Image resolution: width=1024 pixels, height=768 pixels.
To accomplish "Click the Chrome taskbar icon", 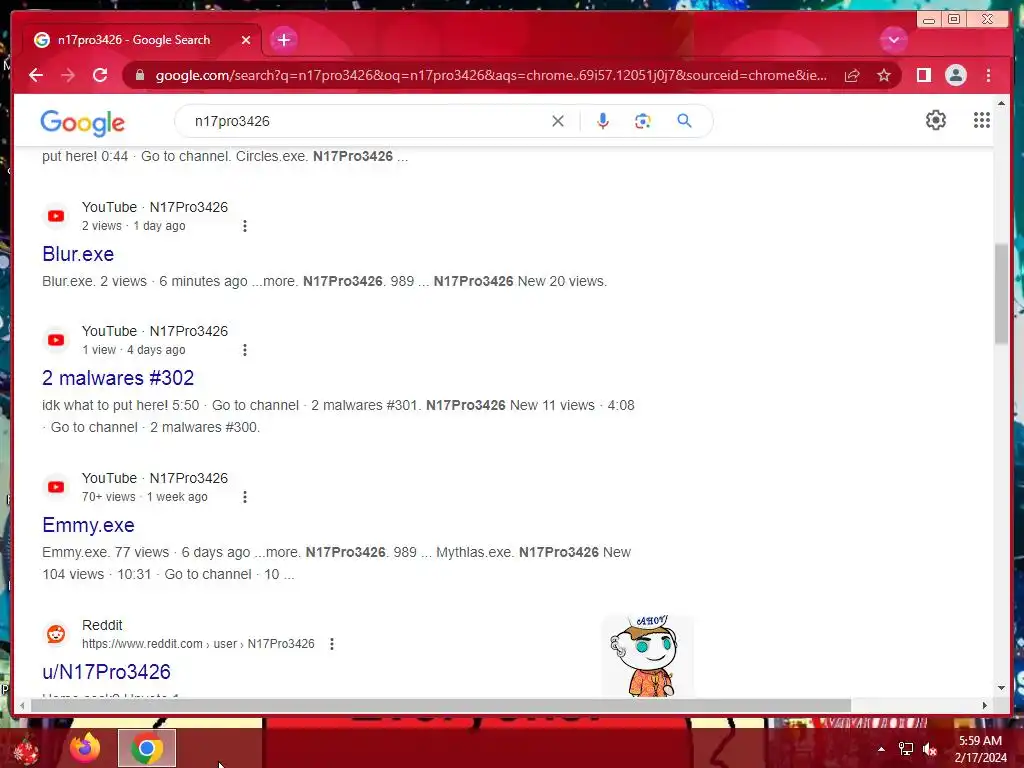I will click(147, 748).
